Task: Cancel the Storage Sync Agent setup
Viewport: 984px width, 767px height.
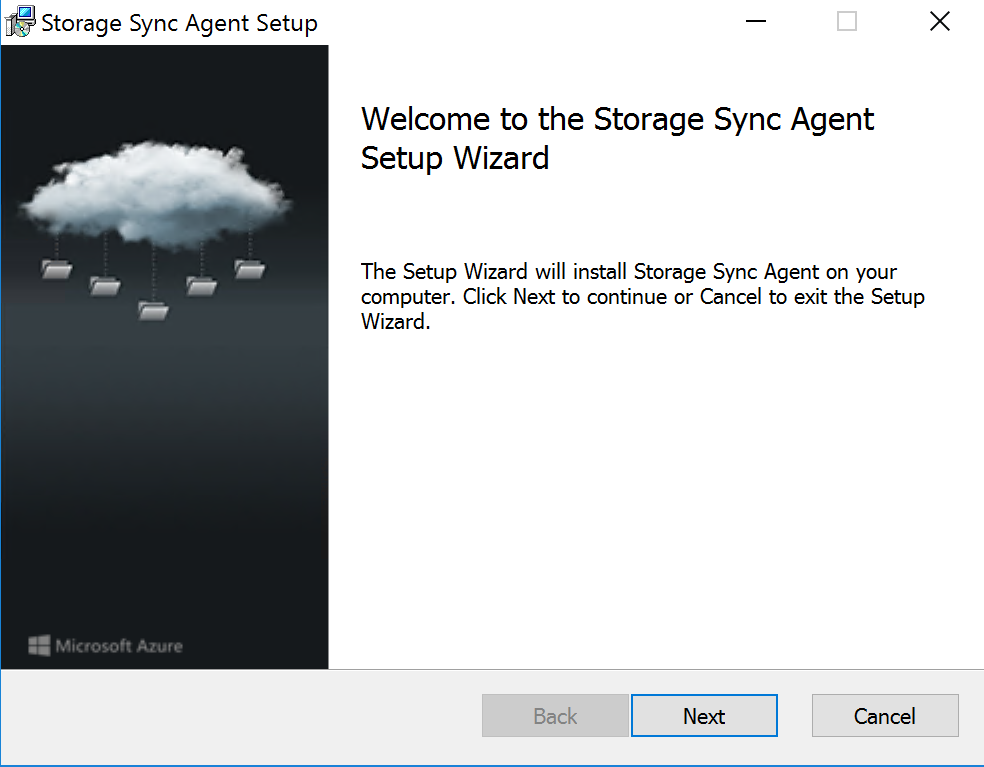Action: [884, 716]
